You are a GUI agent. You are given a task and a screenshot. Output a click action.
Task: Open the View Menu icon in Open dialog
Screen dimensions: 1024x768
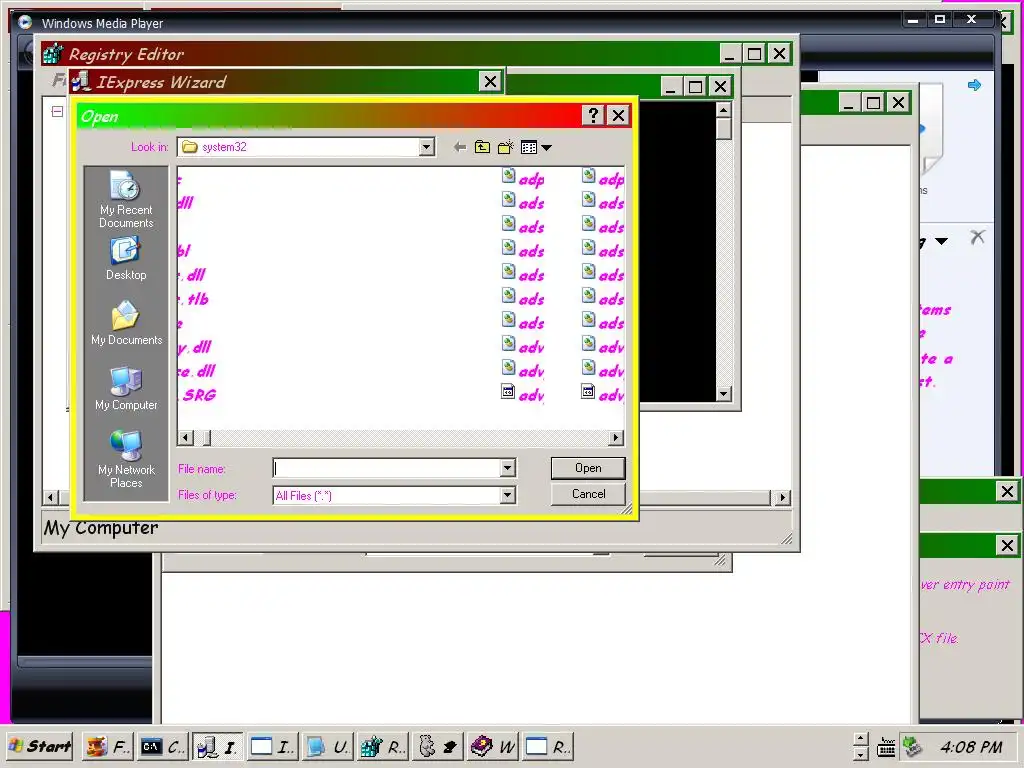point(536,147)
